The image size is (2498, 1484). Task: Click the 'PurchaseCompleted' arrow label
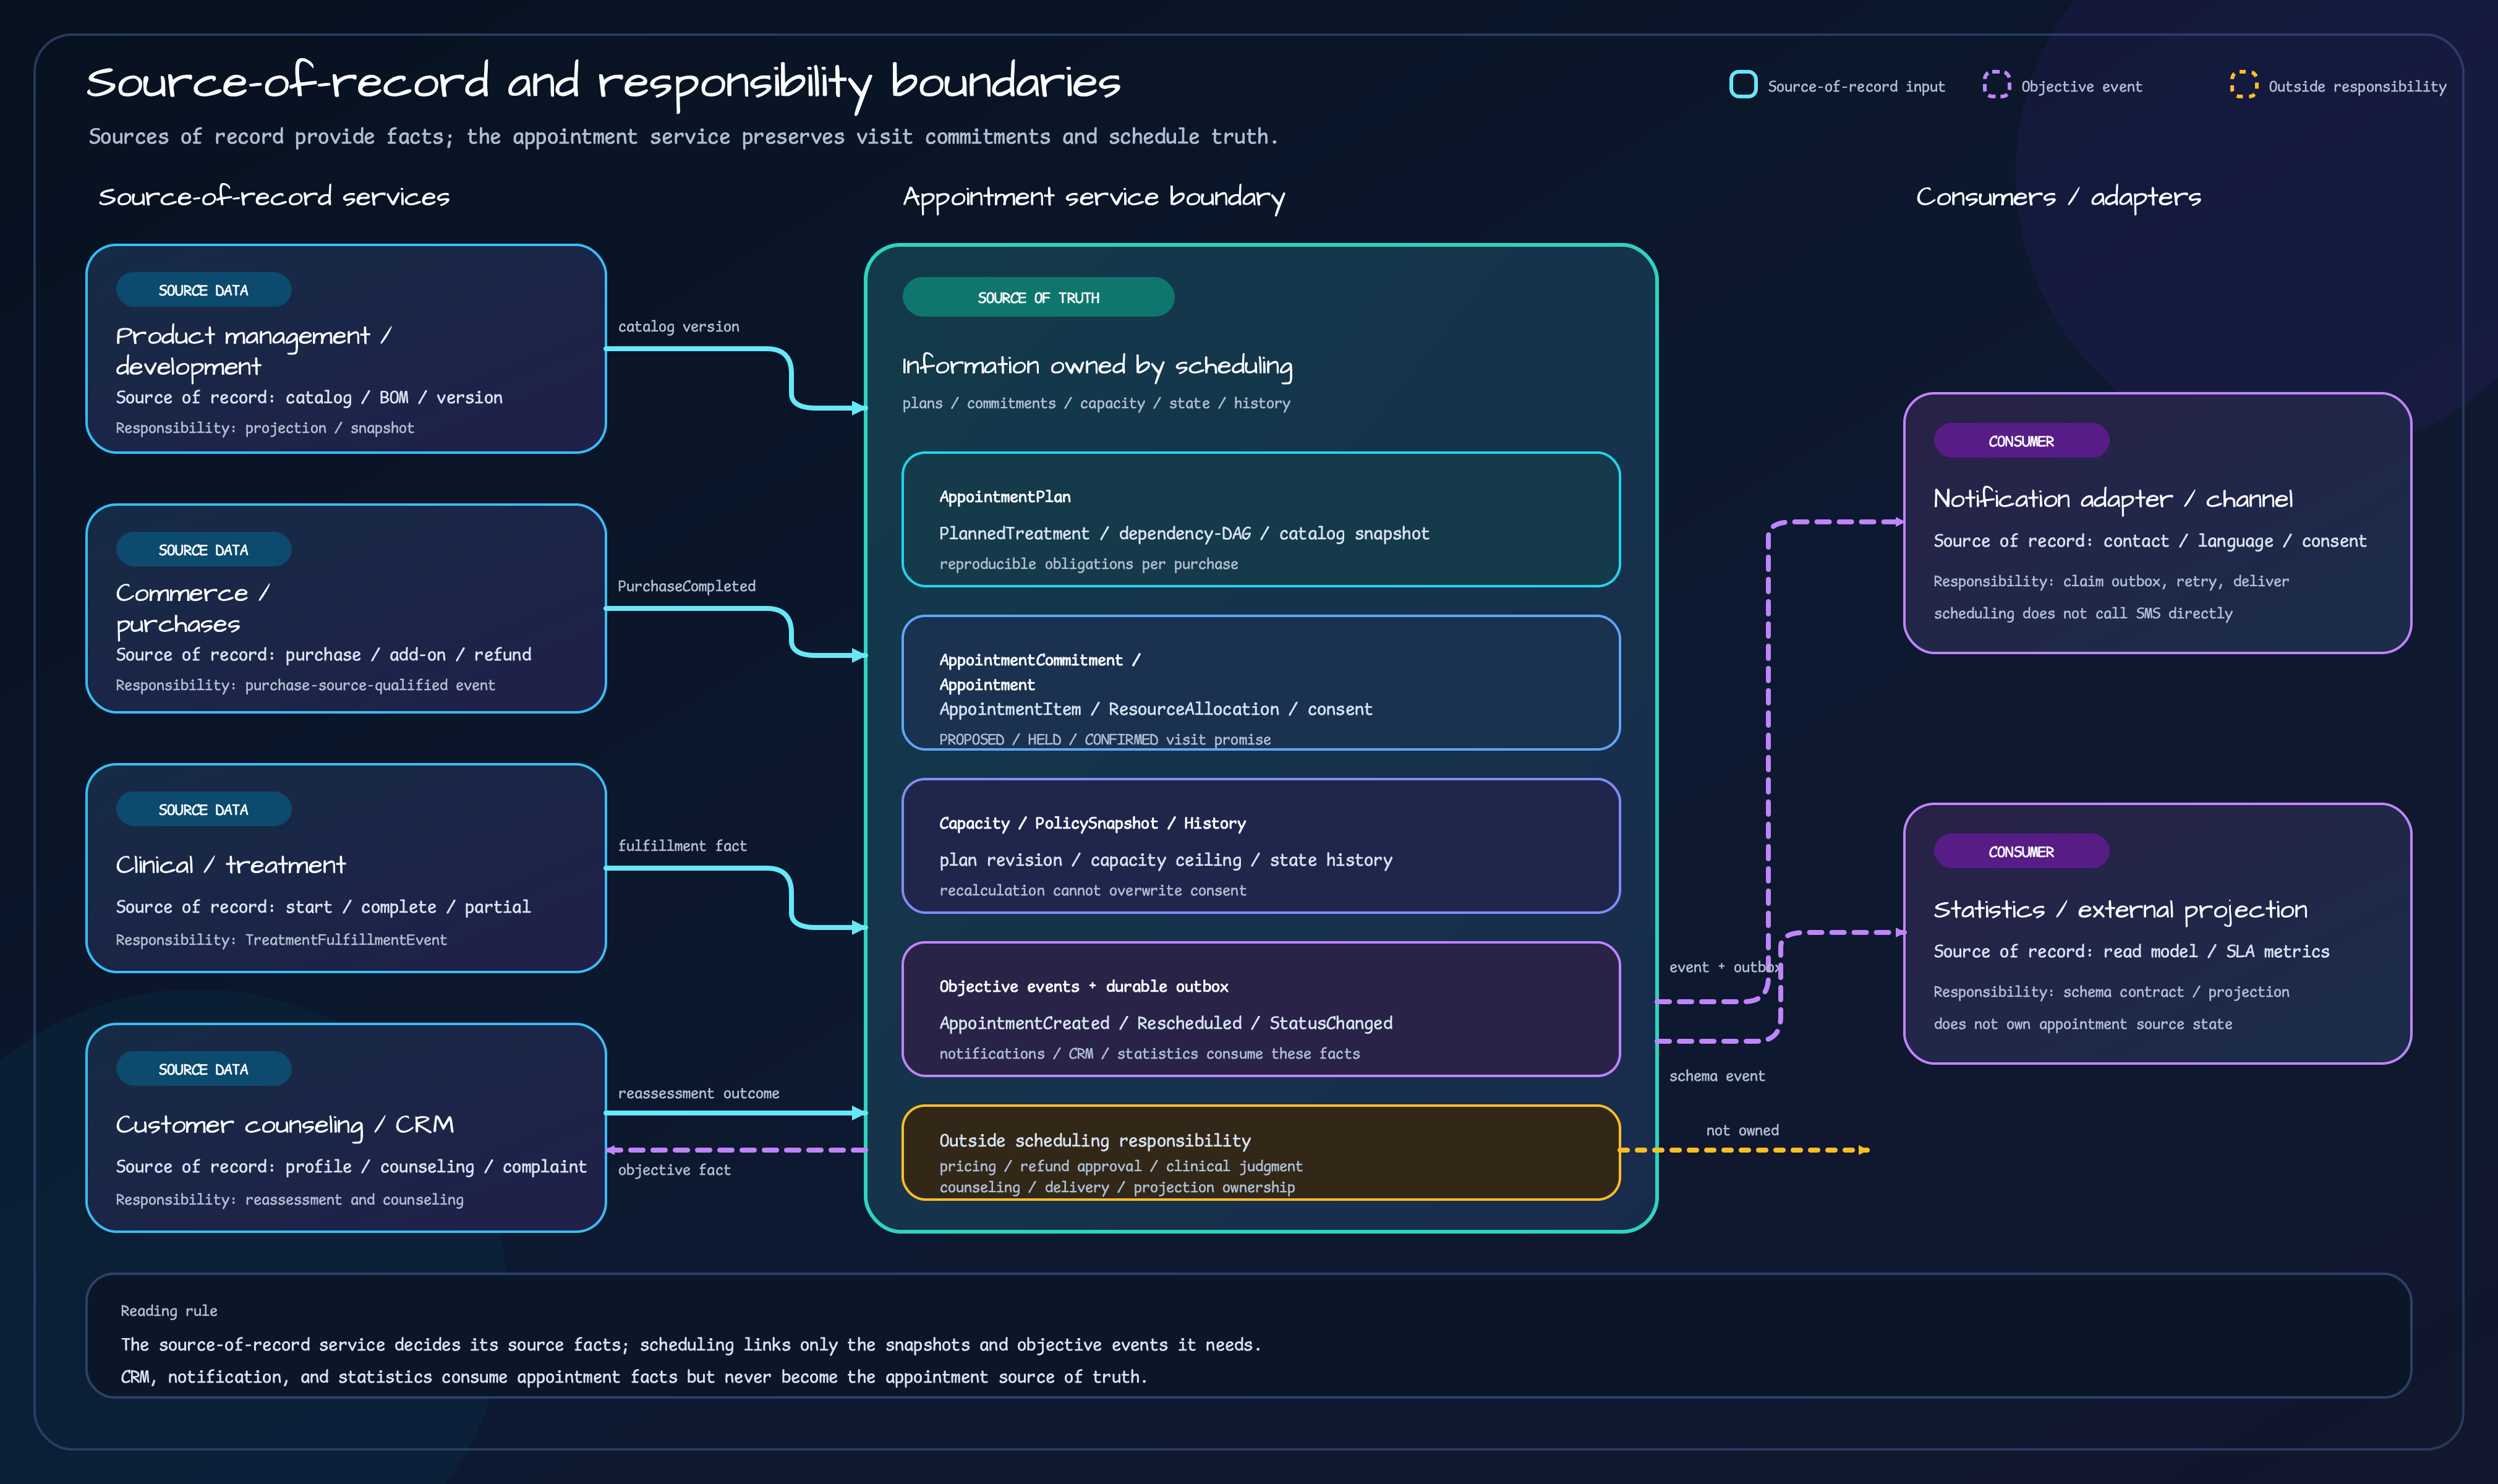pos(686,586)
